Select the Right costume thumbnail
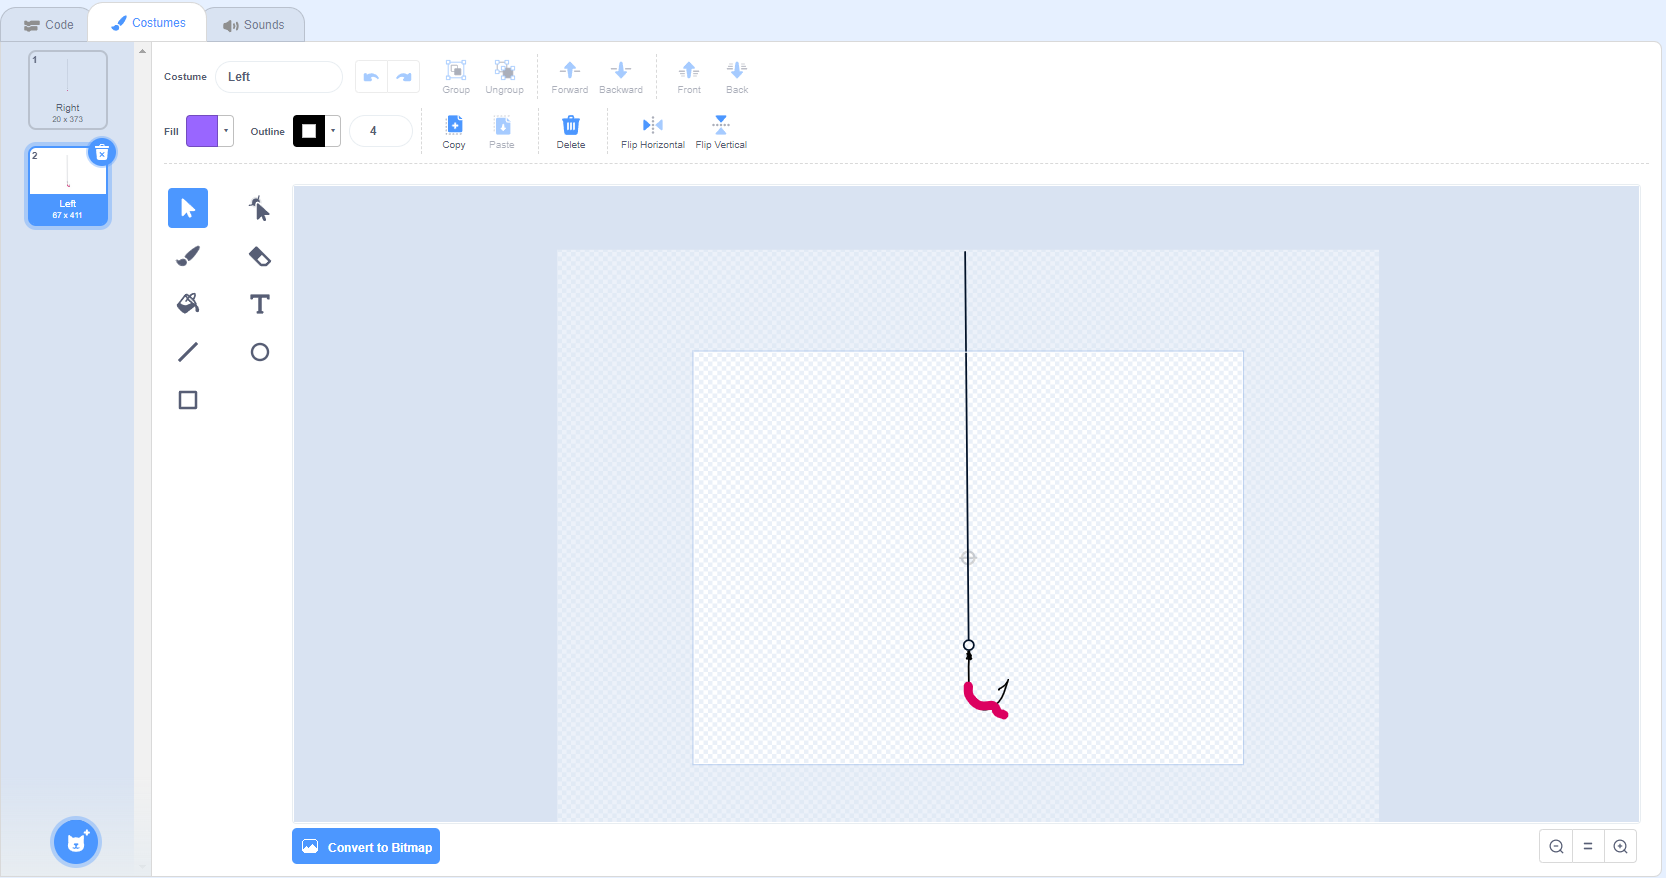This screenshot has width=1666, height=878. click(x=68, y=90)
